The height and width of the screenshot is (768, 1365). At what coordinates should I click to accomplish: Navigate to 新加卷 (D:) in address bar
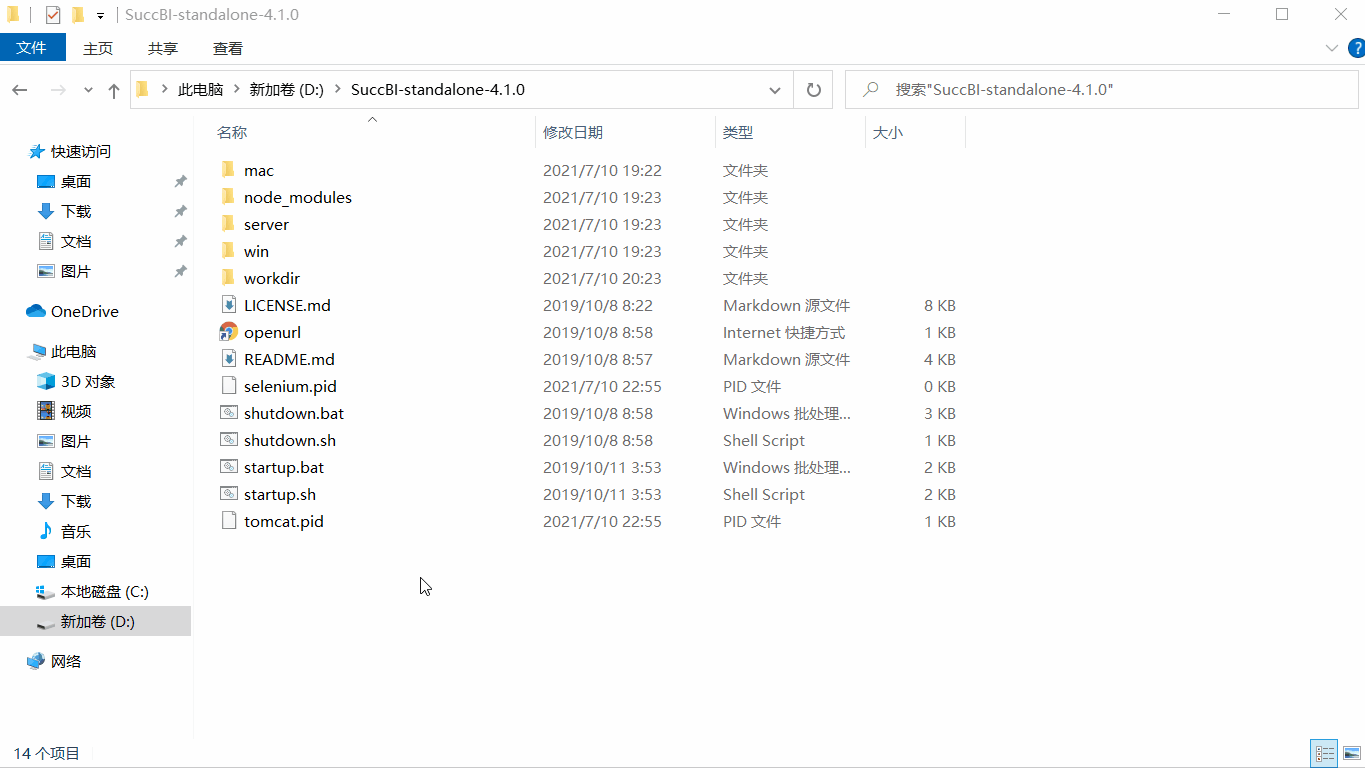point(286,89)
